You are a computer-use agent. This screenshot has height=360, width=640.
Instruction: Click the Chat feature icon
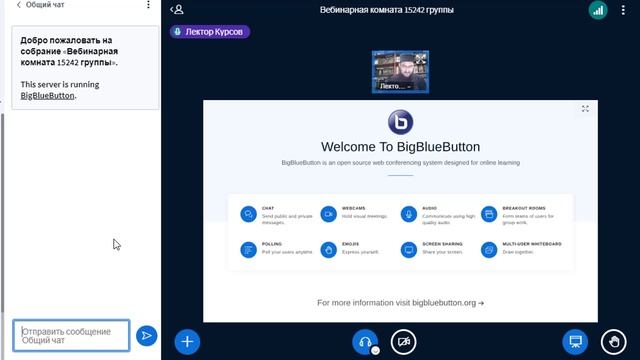pos(248,214)
